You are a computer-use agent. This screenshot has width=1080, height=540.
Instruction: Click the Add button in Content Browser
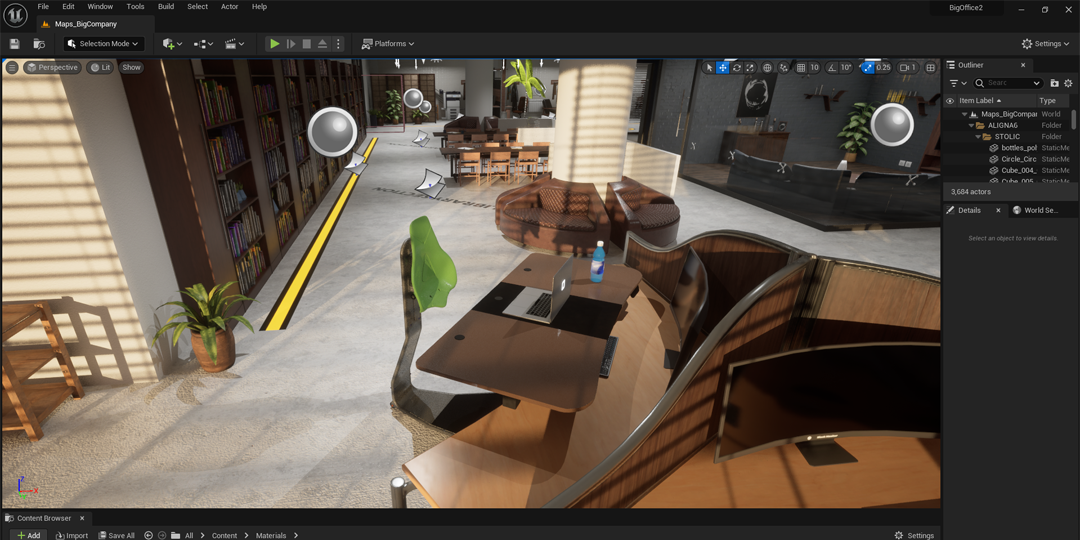[28, 535]
